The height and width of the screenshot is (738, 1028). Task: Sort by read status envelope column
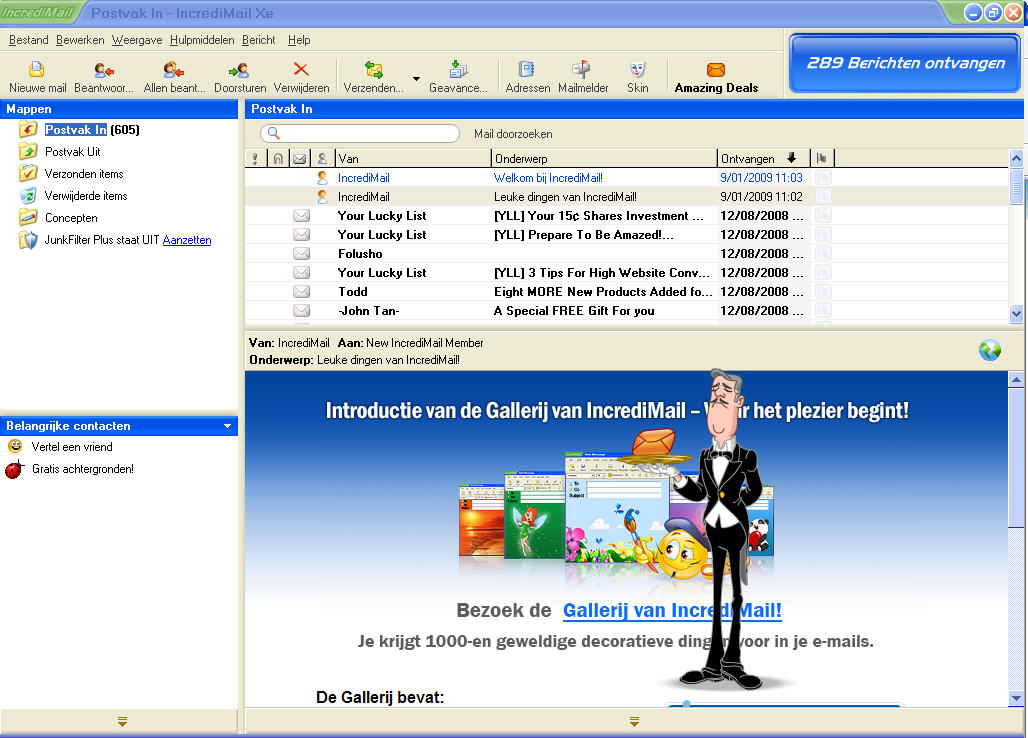click(300, 158)
